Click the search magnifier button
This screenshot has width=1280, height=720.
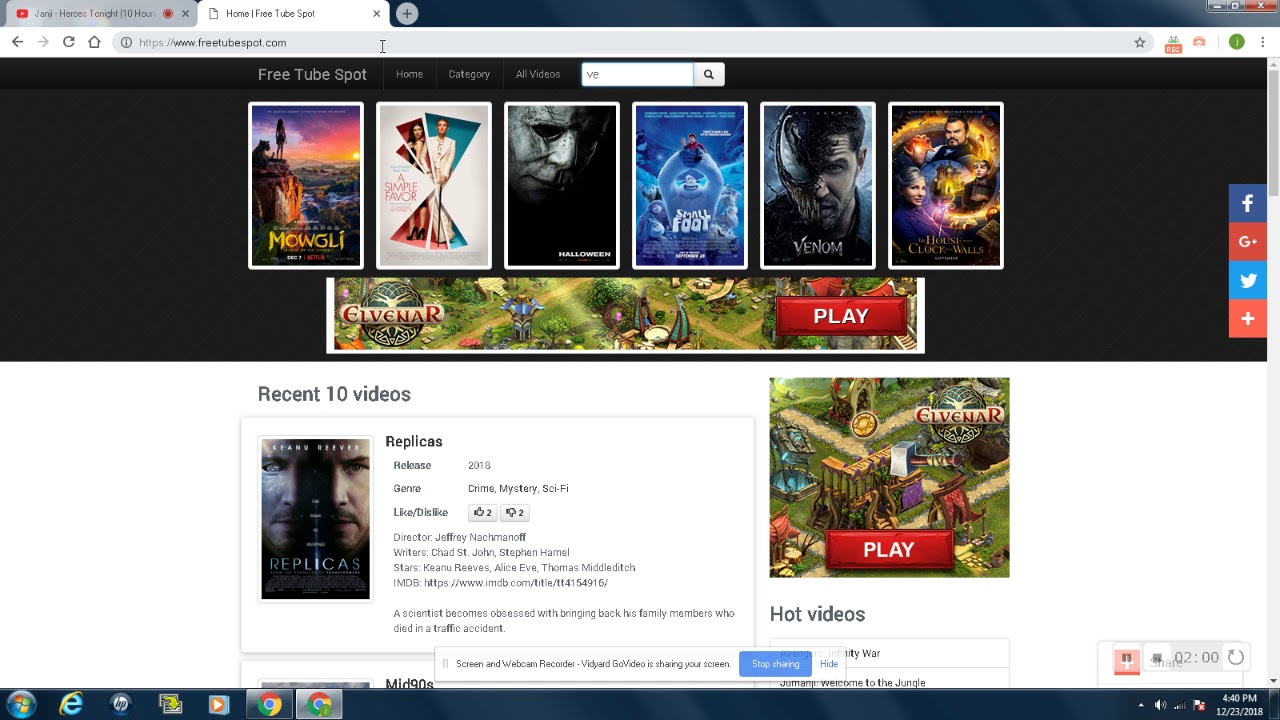[x=708, y=74]
